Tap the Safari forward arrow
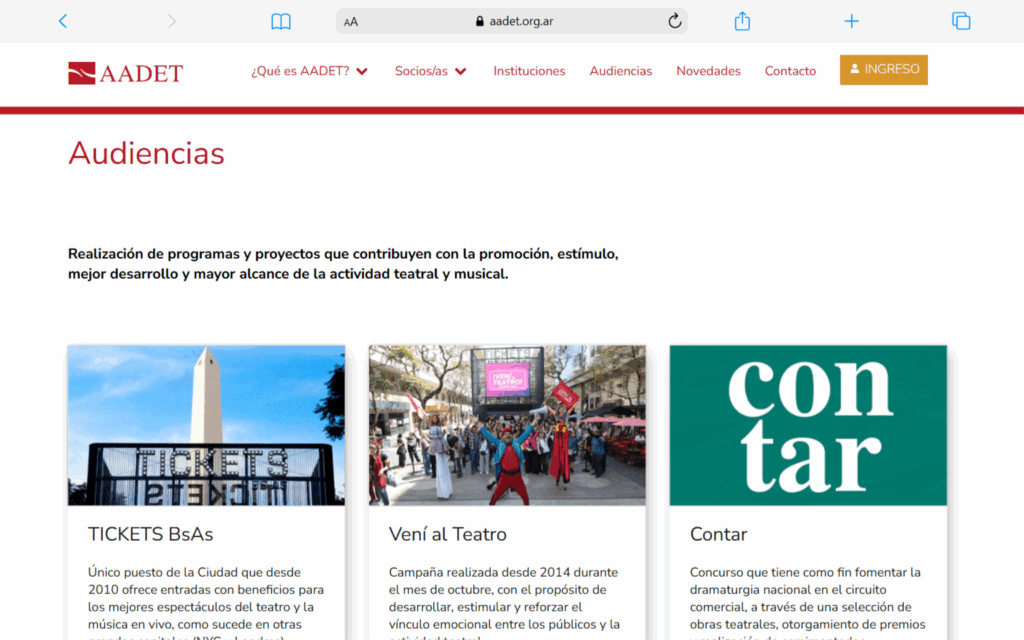Viewport: 1024px width, 640px height. (172, 21)
